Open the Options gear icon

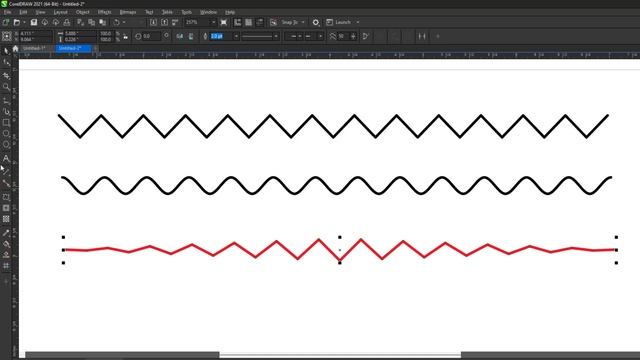[316, 22]
